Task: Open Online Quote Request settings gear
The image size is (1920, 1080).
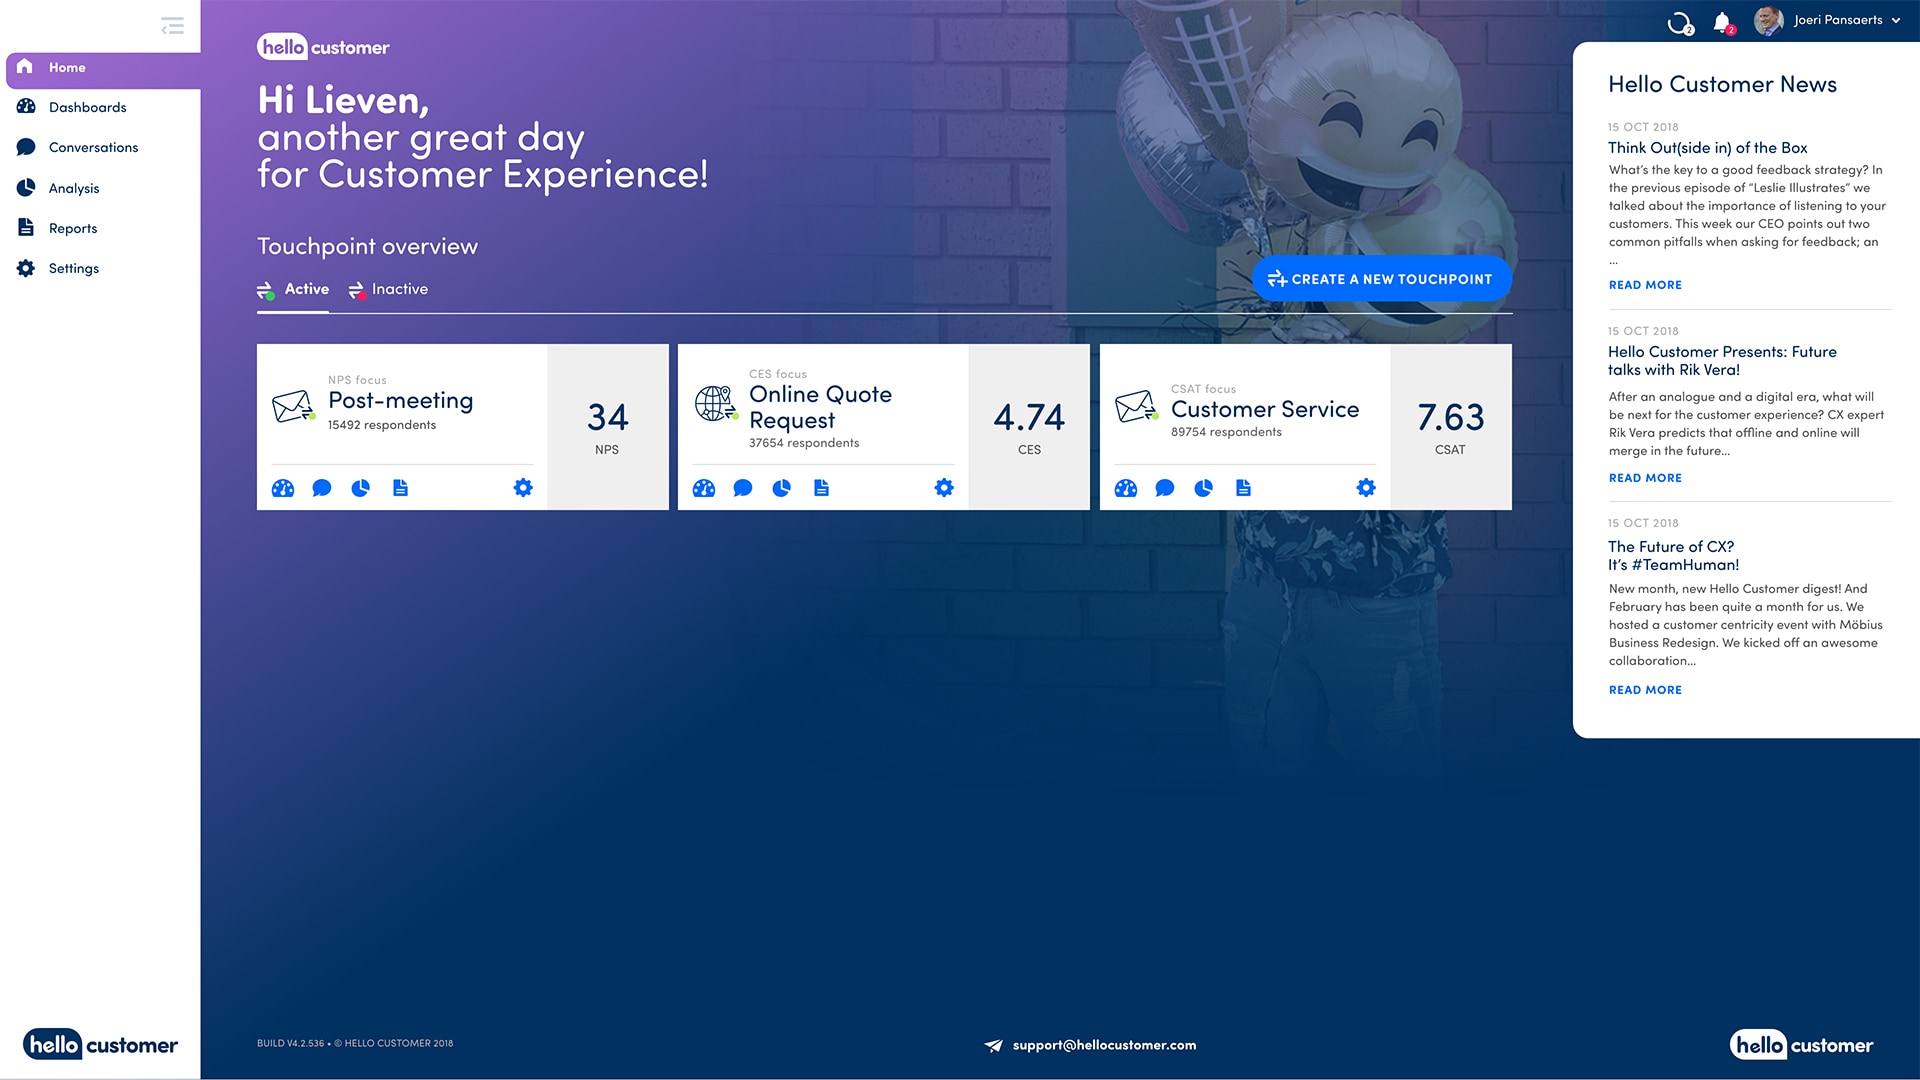Action: pyautogui.click(x=944, y=488)
